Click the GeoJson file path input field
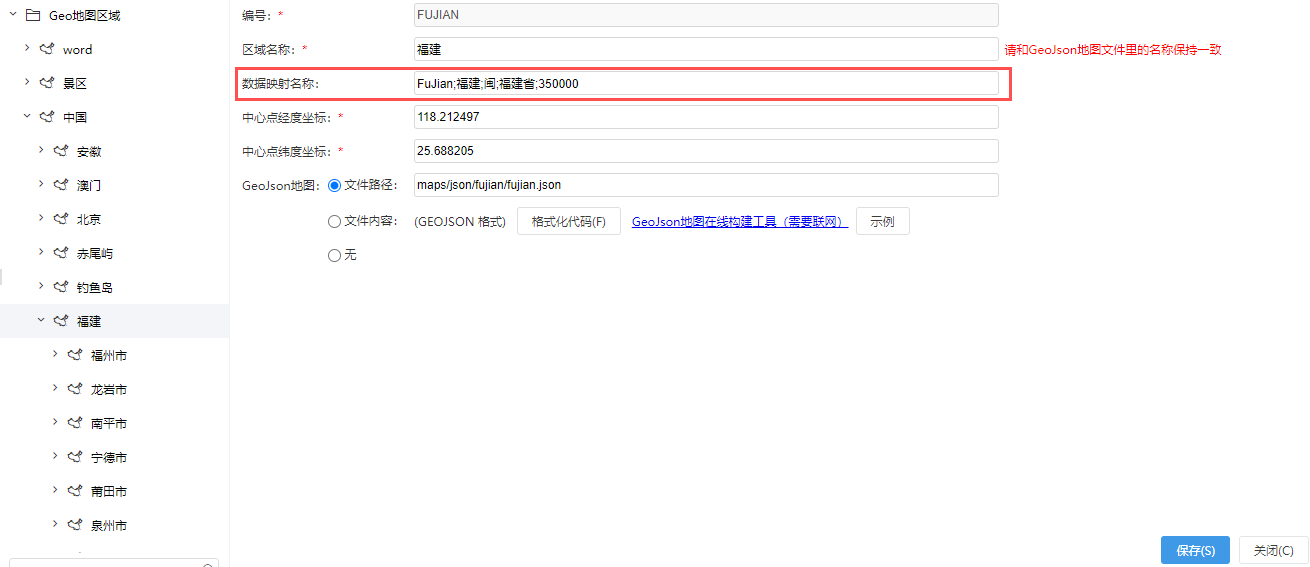The image size is (1310, 567). 706,185
